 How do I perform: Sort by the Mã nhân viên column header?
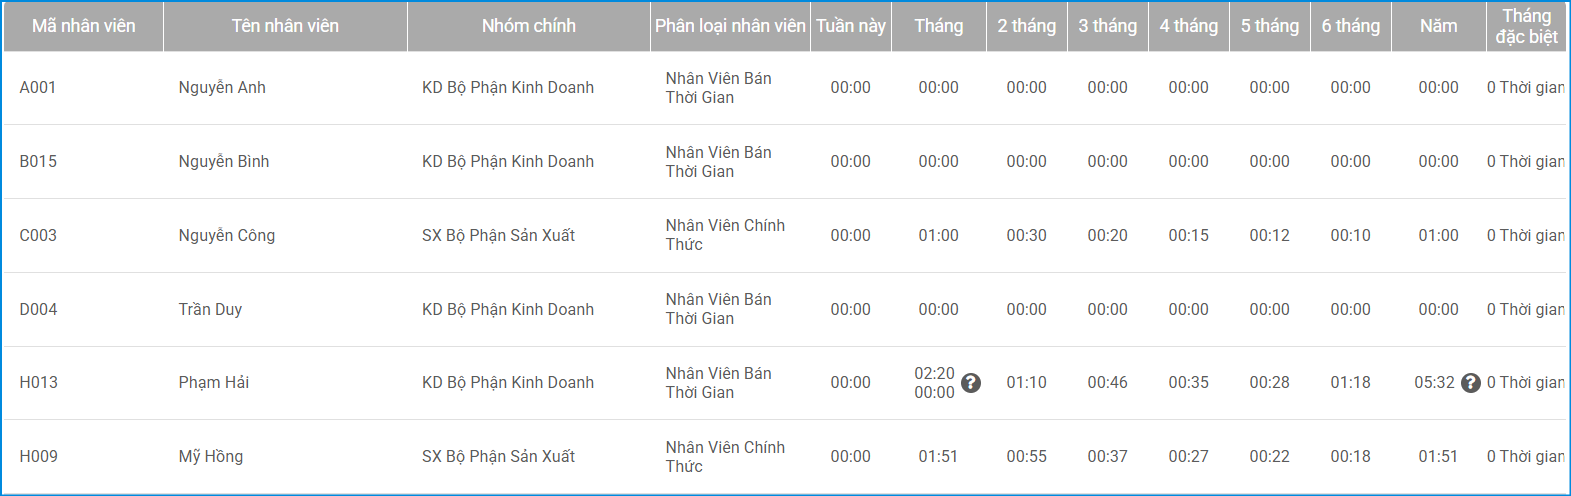(x=84, y=26)
